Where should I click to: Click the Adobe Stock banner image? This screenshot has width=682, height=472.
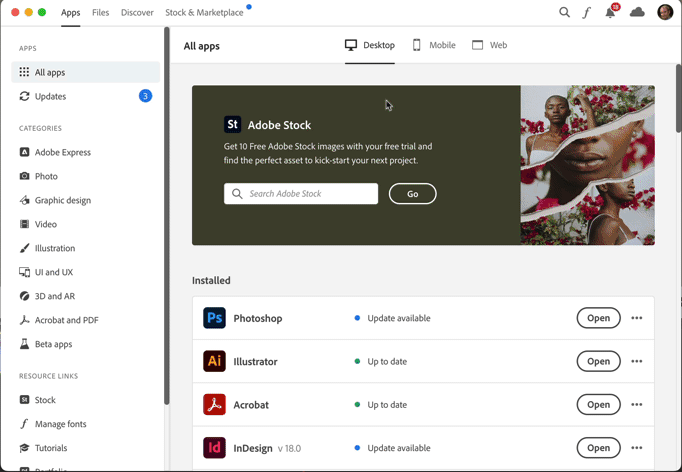coord(588,165)
